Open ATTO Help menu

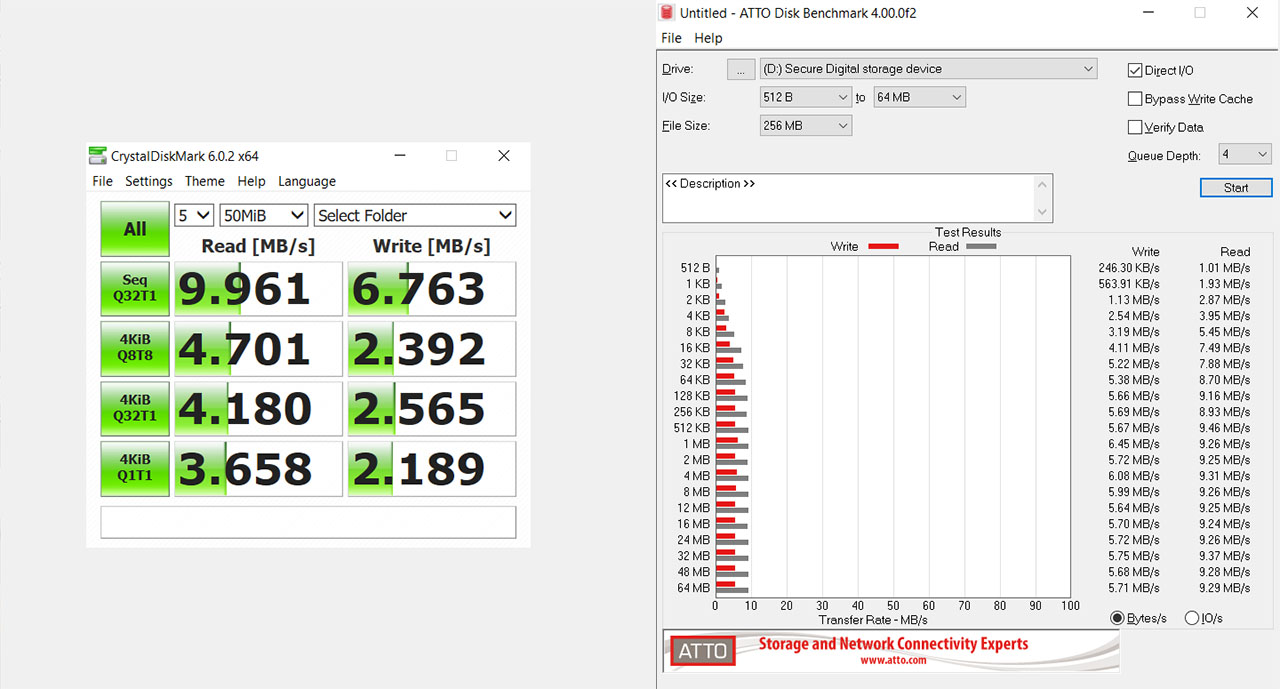[708, 38]
